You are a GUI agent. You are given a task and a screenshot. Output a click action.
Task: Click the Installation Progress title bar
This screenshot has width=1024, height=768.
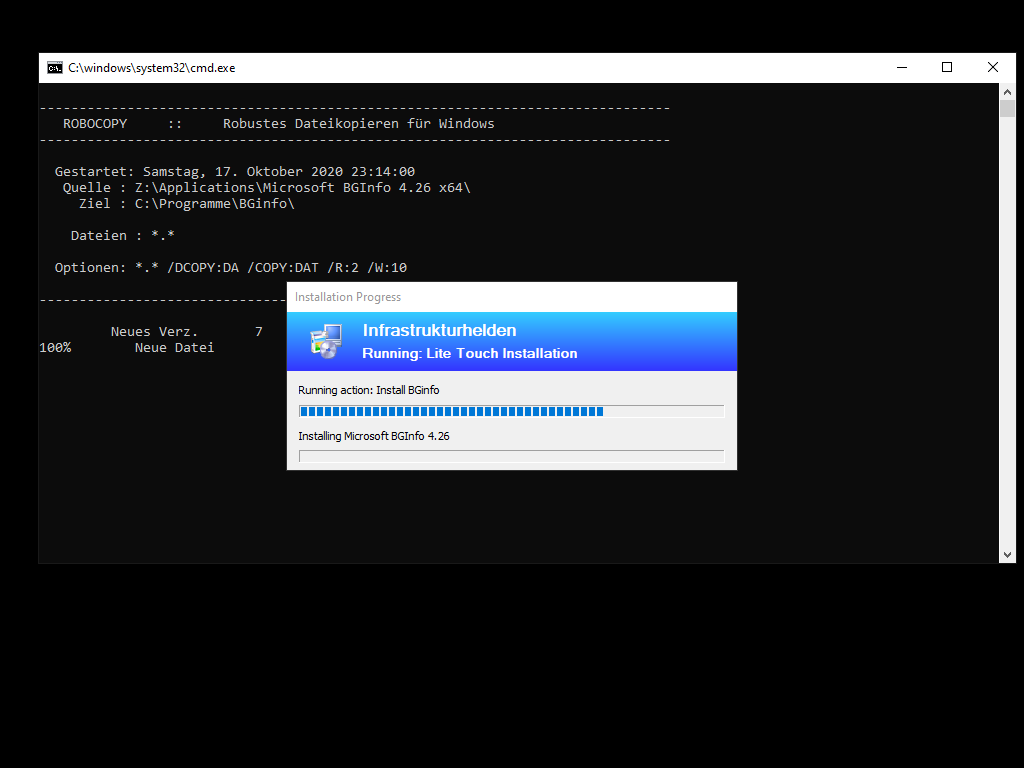[x=511, y=297]
